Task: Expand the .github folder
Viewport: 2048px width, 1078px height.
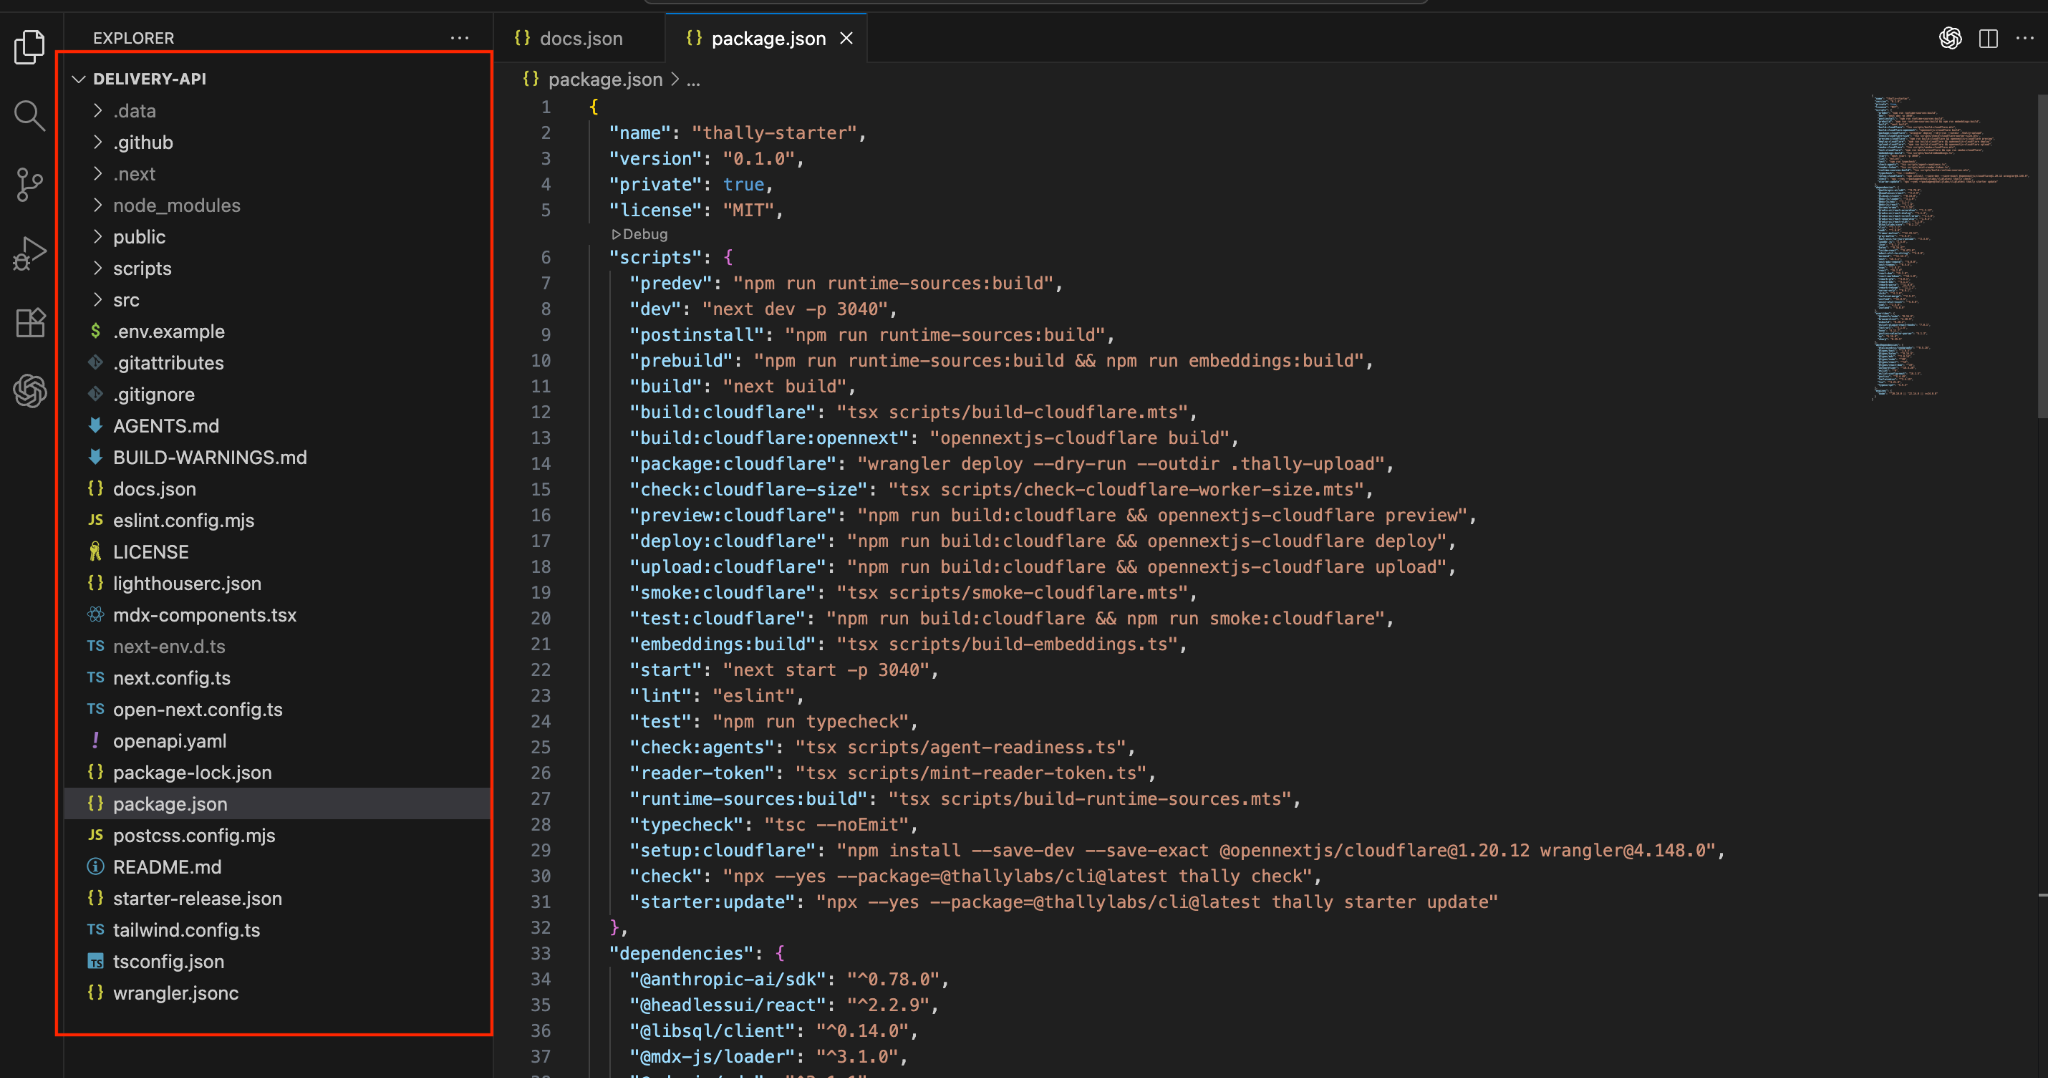Action: (97, 142)
